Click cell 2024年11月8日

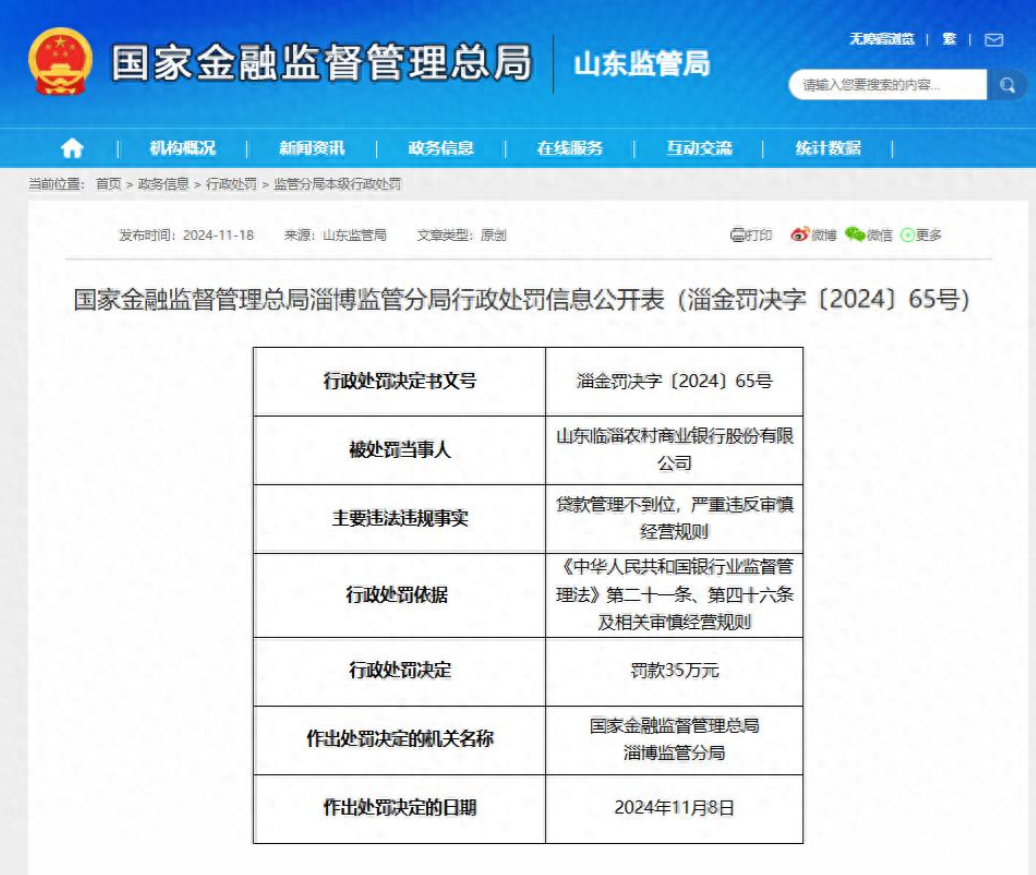coord(675,809)
